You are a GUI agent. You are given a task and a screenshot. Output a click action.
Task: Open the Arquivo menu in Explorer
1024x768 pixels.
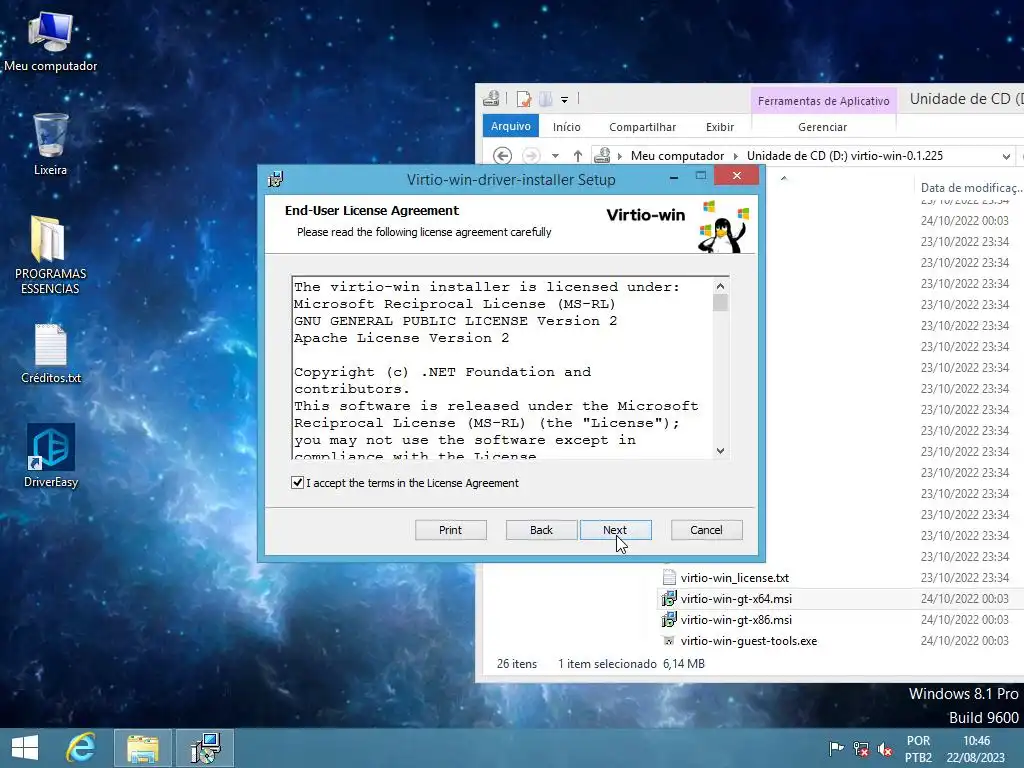[x=511, y=126]
